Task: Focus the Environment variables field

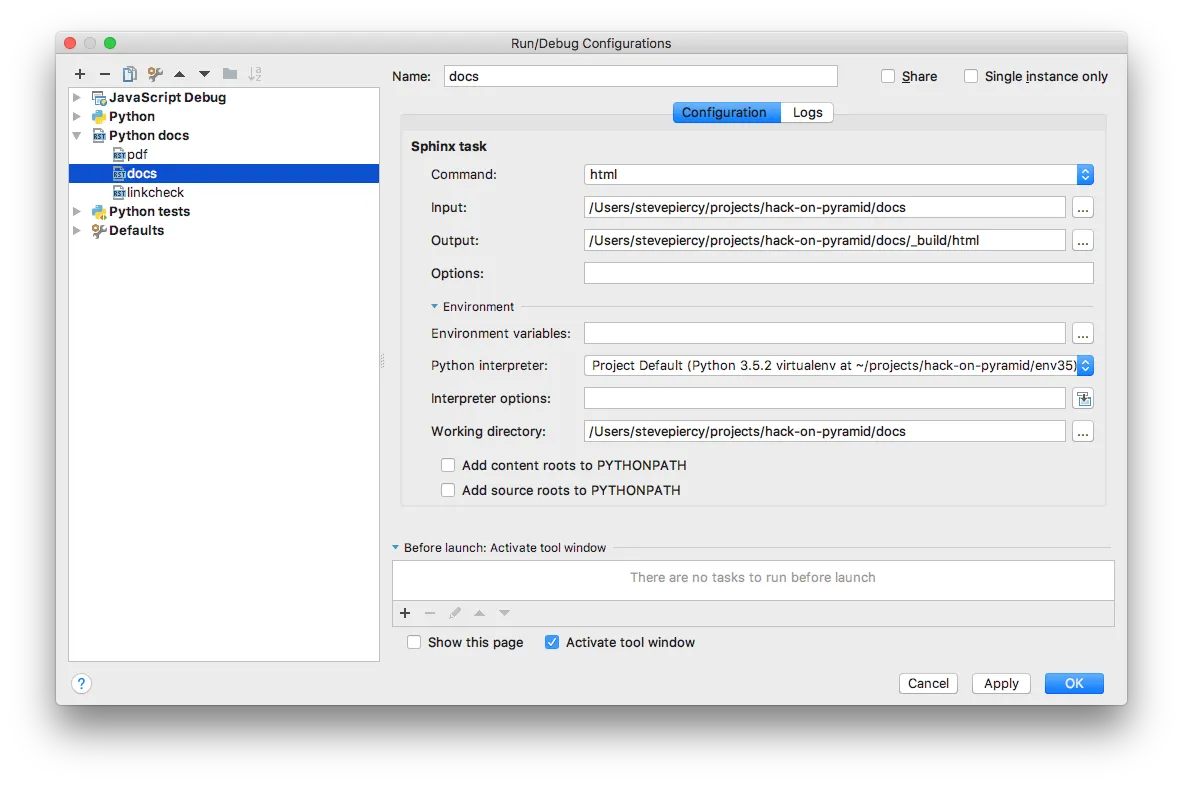Action: [x=825, y=334]
